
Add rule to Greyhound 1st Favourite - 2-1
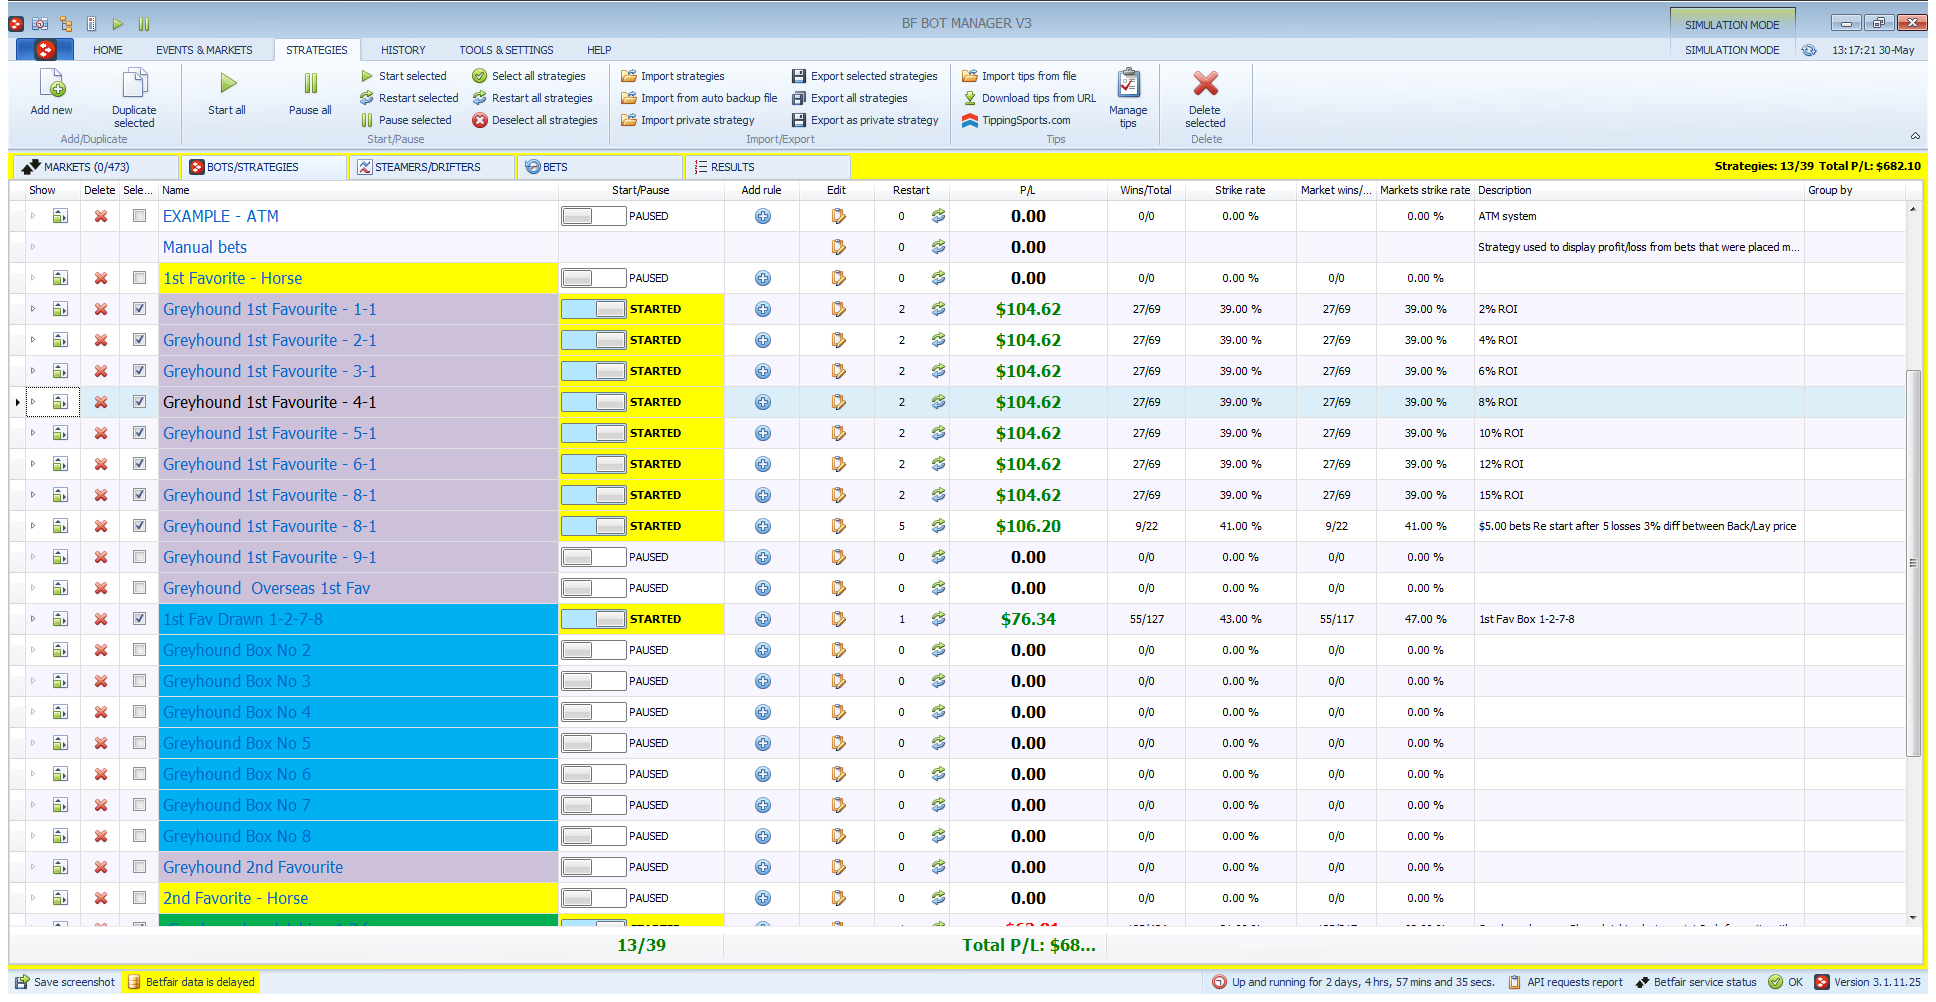pos(762,340)
